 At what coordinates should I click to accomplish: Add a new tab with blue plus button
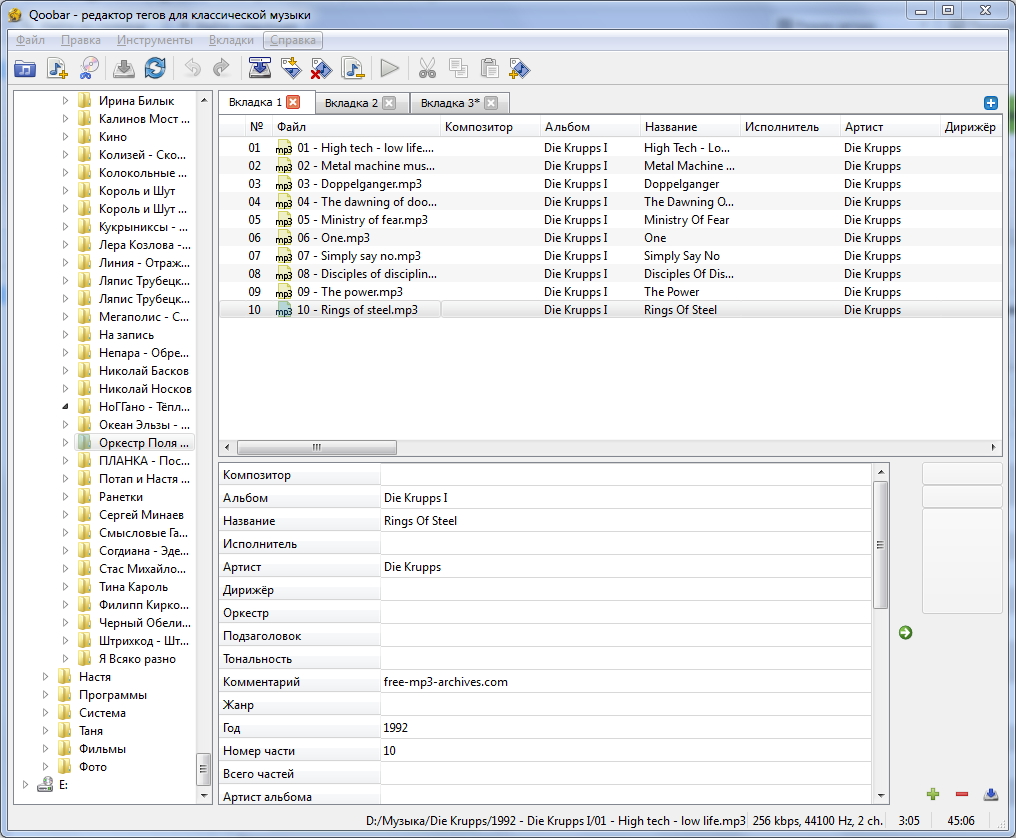coord(990,102)
